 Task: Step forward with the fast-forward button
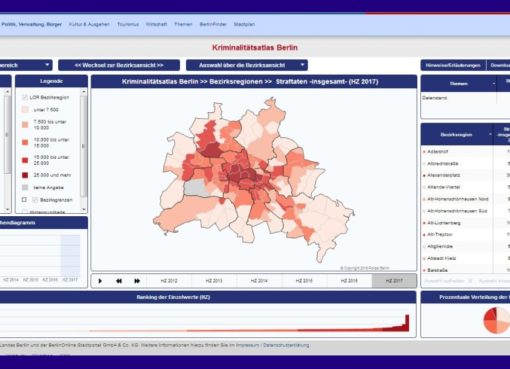point(137,281)
